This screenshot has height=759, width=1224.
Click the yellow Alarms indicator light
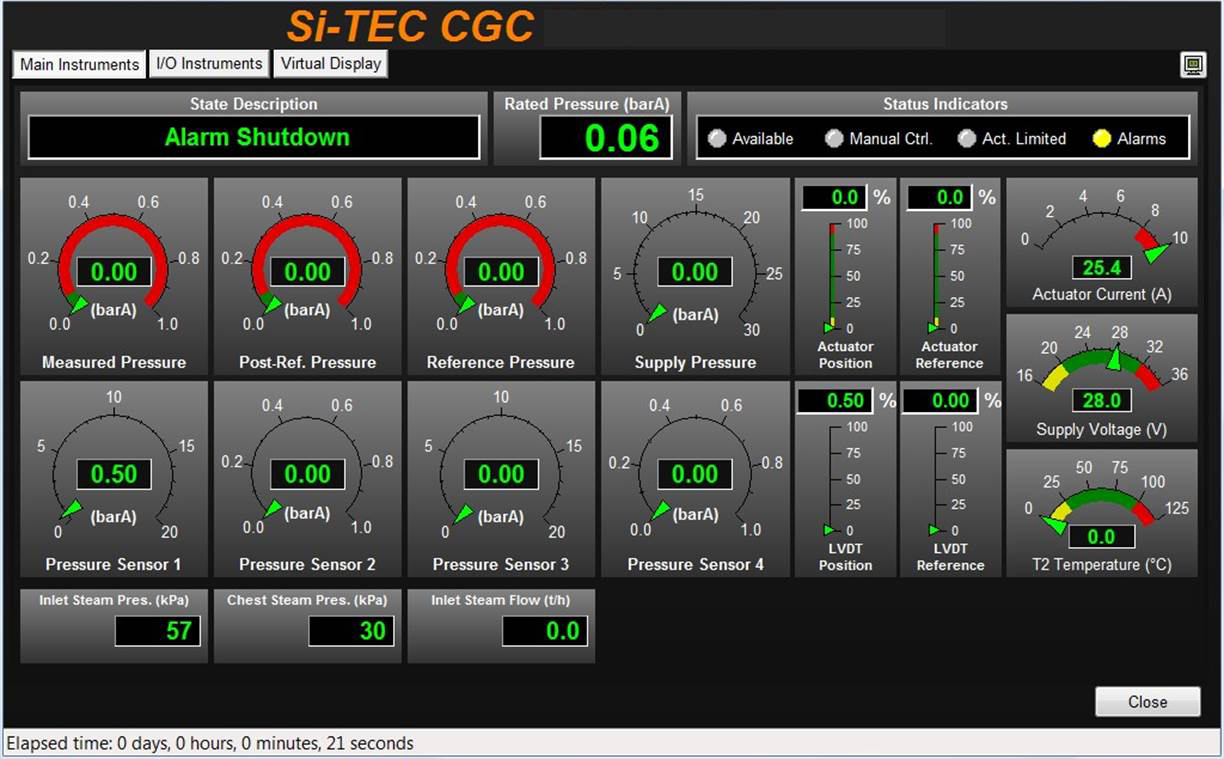click(1102, 139)
